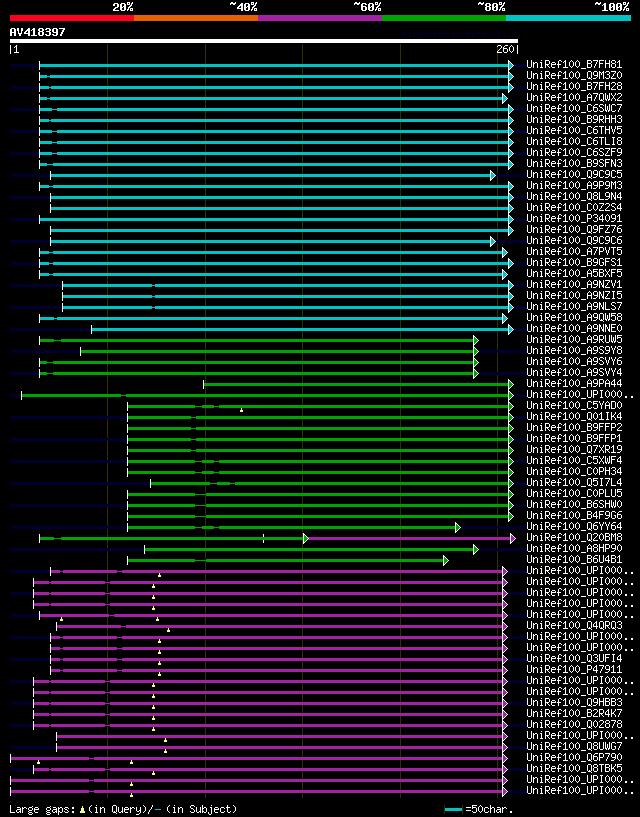Select the UniRef100_B2R4K7 label
The image size is (640, 817).
tap(574, 713)
